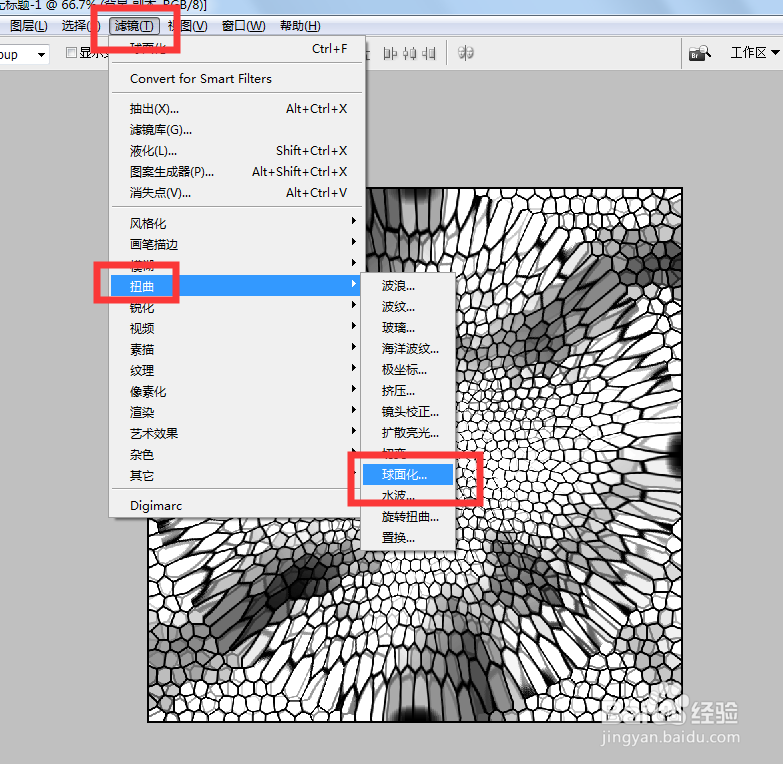Open the 窗口(W) menu
Viewport: 783px width, 764px height.
pos(243,25)
